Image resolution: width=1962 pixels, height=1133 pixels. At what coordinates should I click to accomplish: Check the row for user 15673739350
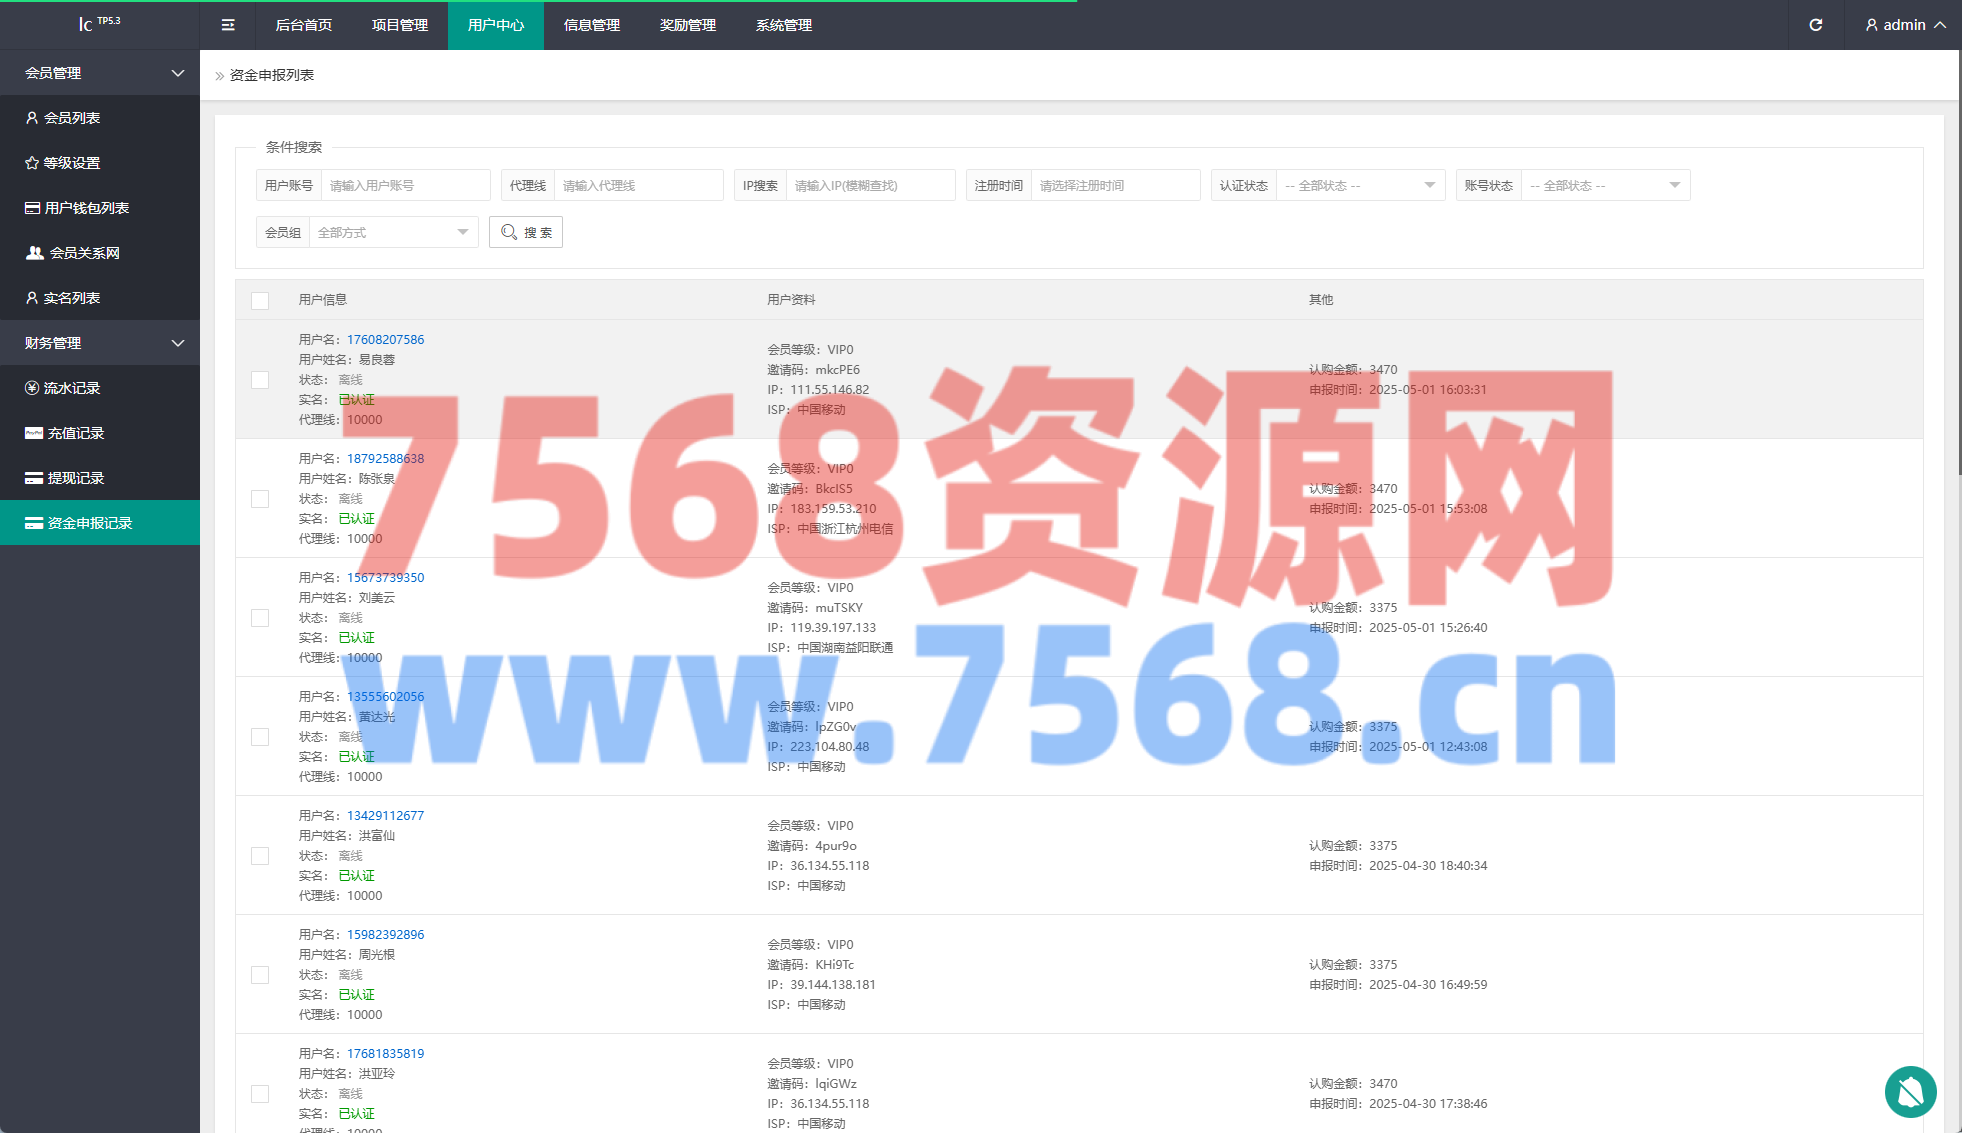(260, 618)
